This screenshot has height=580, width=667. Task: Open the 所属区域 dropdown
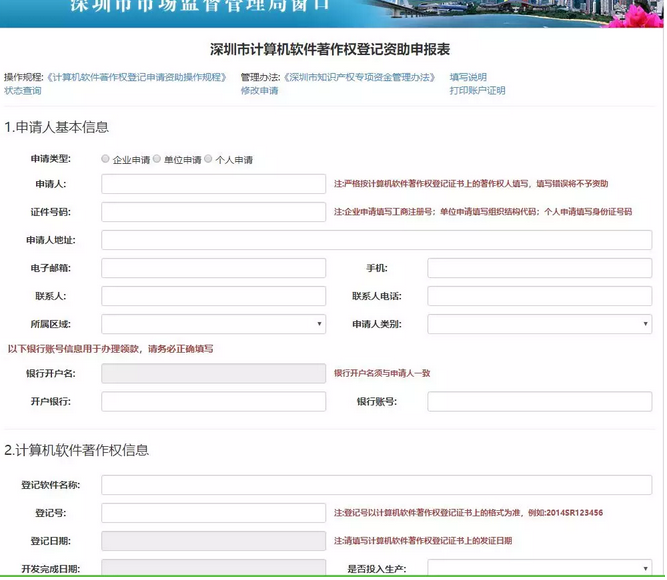point(214,324)
